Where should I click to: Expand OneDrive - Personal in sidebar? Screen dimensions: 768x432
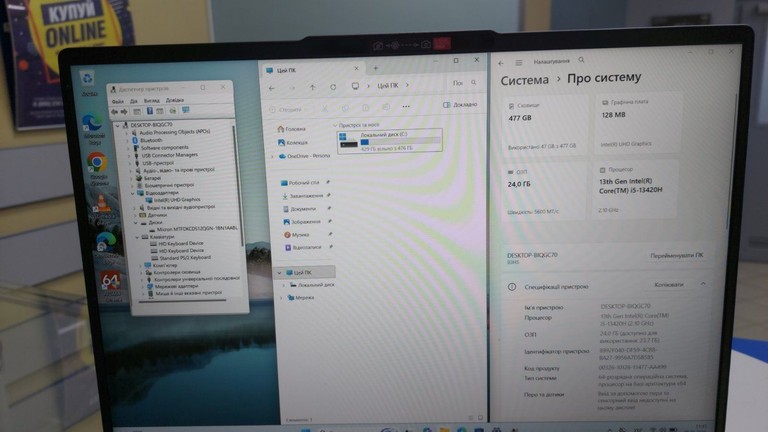(x=273, y=157)
